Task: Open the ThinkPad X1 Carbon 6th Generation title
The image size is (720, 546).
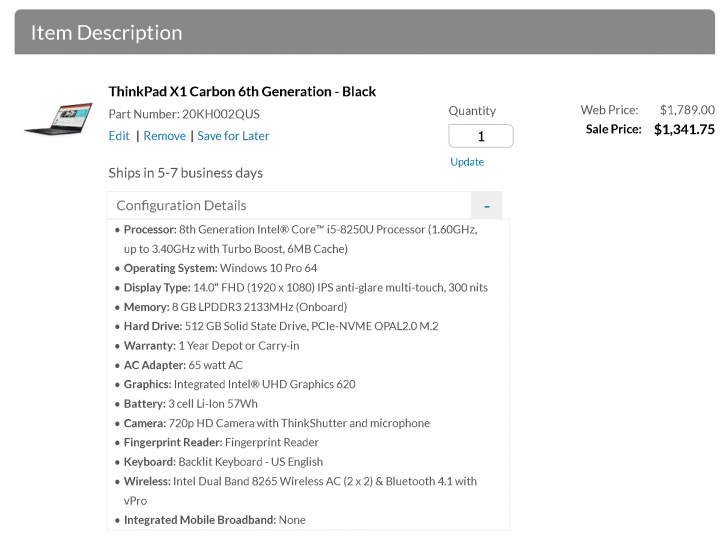Action: pos(242,91)
